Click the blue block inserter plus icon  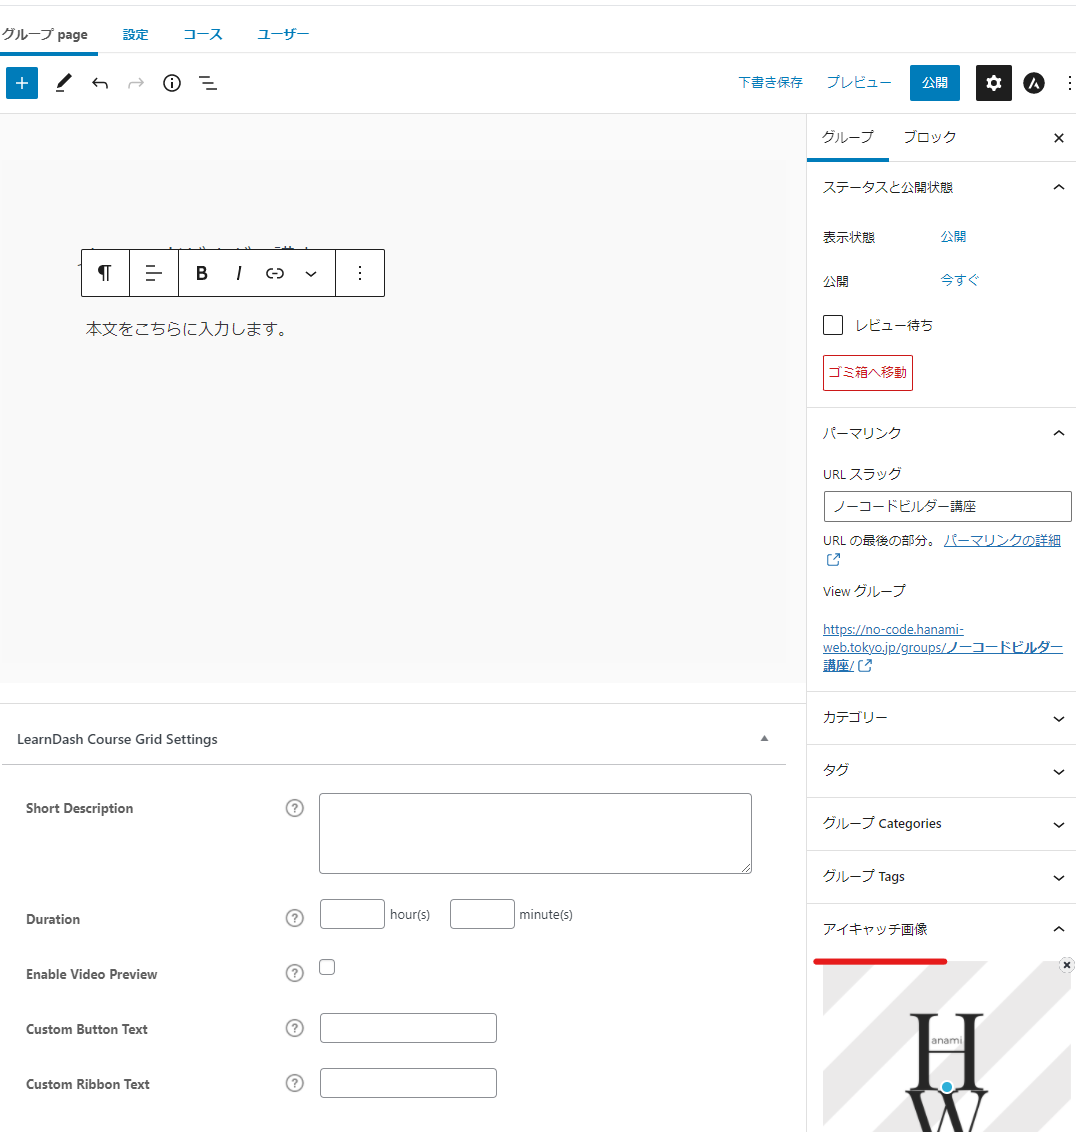tap(22, 83)
